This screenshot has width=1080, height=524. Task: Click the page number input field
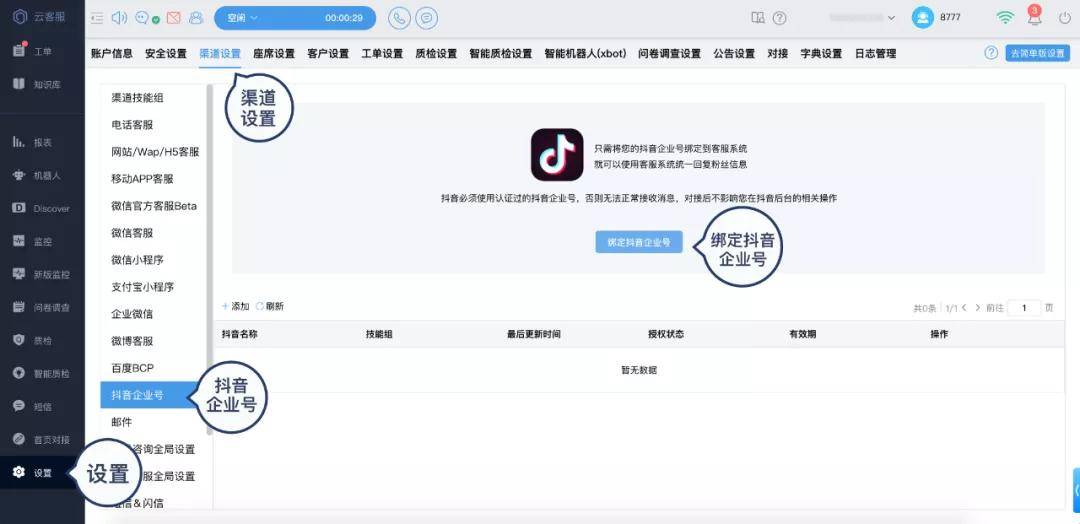(1024, 308)
